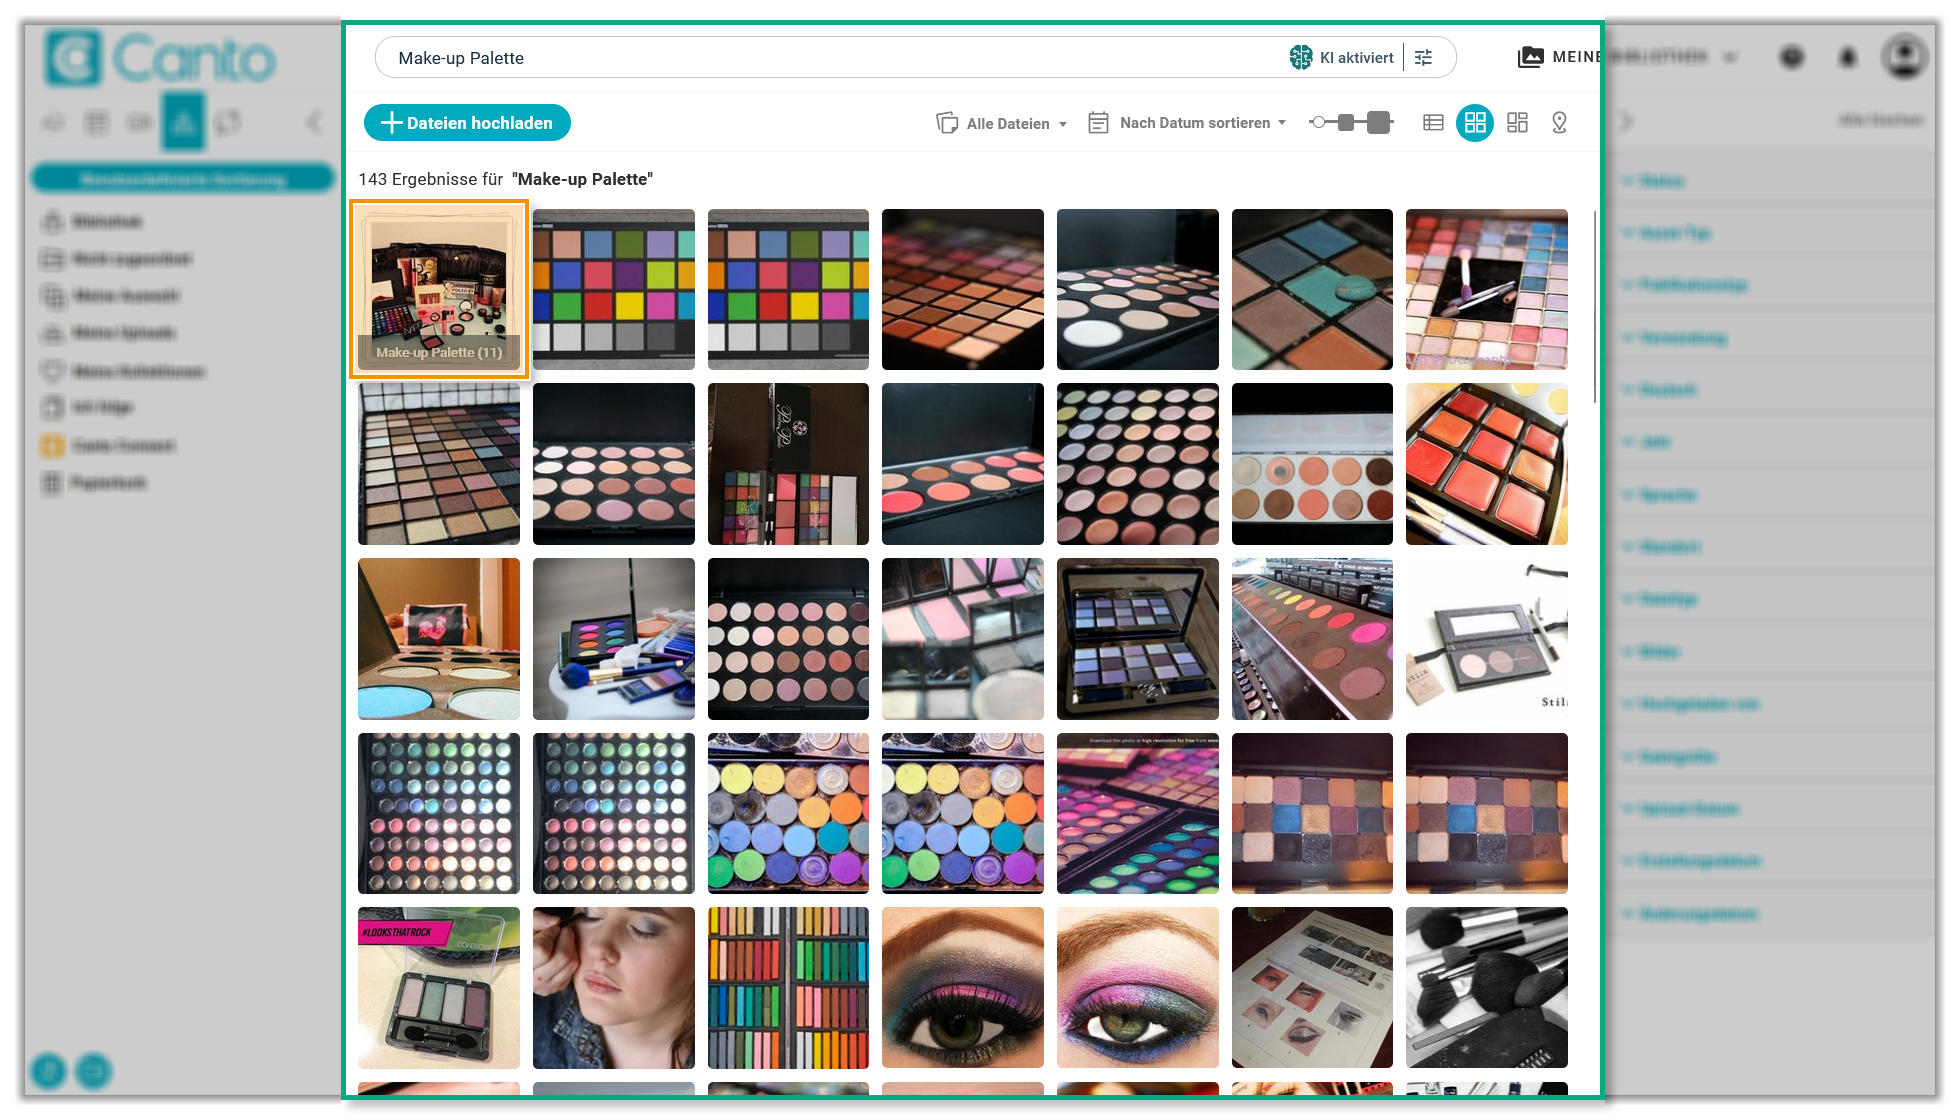Click the results vertical scrollbar
Viewport: 1960px width, 1120px height.
[x=1594, y=305]
